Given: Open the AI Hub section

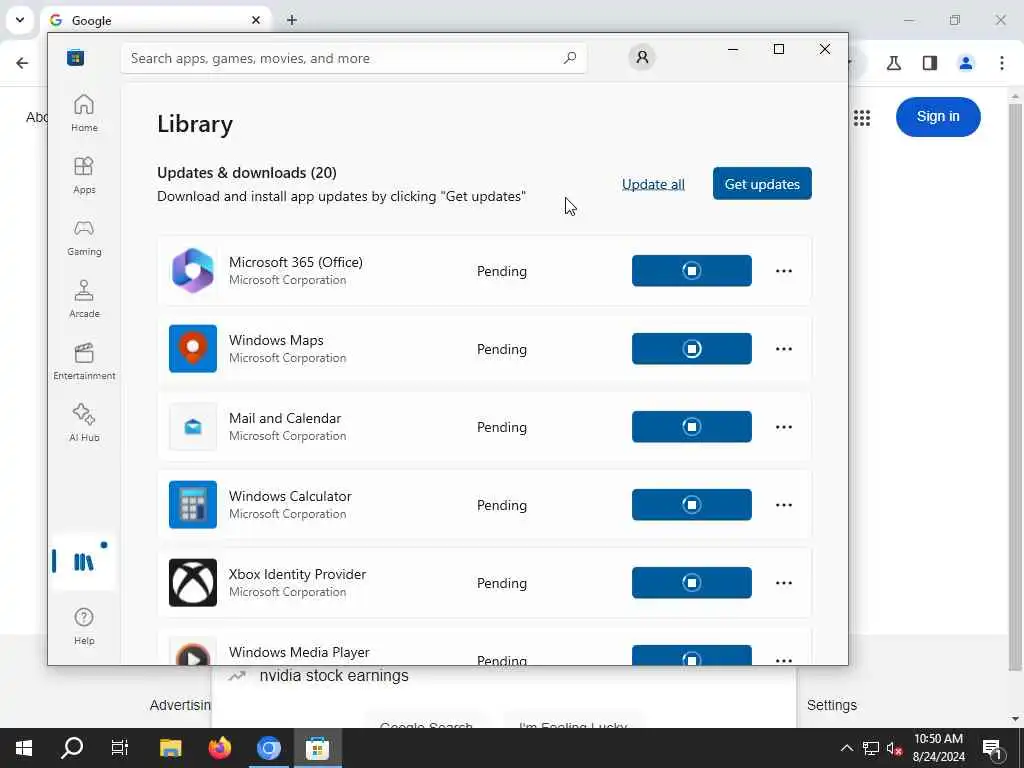Looking at the screenshot, I should click(84, 423).
